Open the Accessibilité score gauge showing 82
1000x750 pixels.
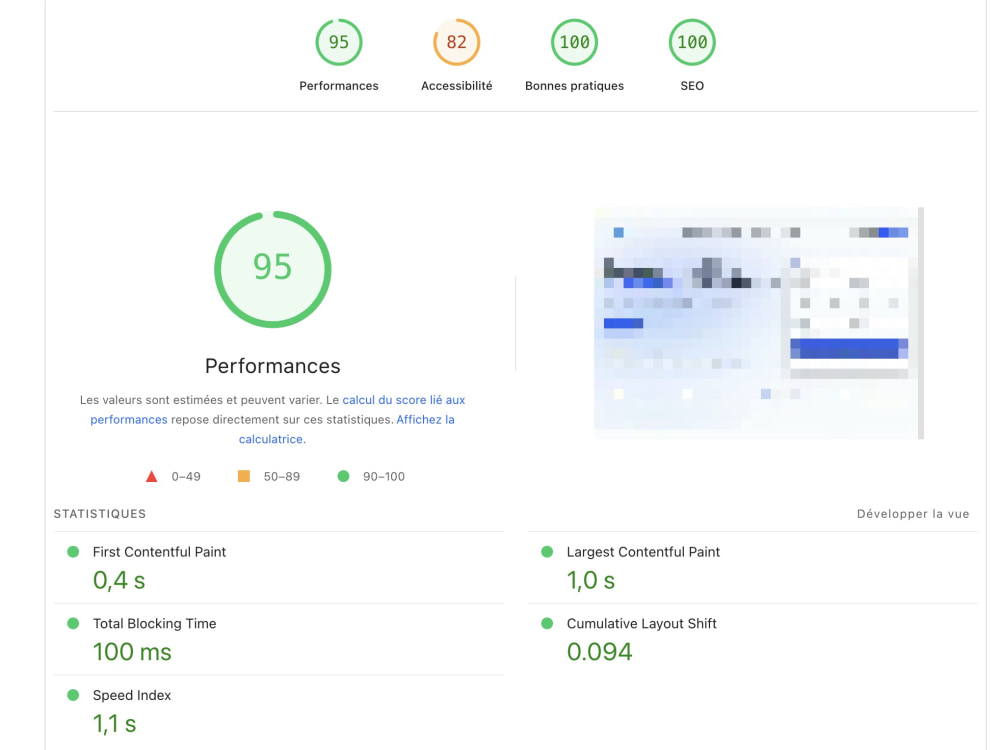[457, 42]
